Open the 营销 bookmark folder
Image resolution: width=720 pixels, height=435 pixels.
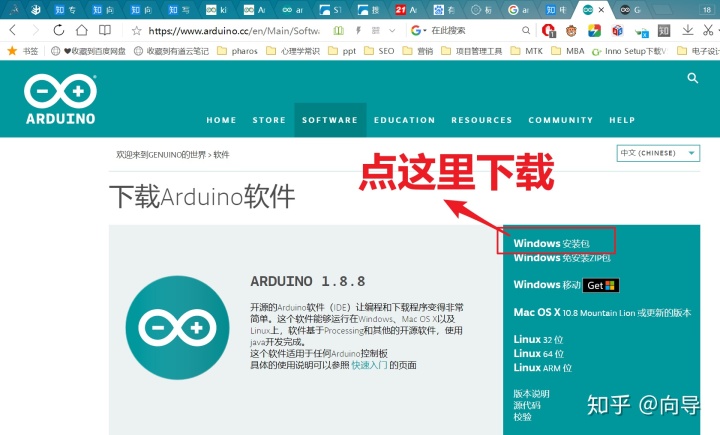(x=417, y=51)
